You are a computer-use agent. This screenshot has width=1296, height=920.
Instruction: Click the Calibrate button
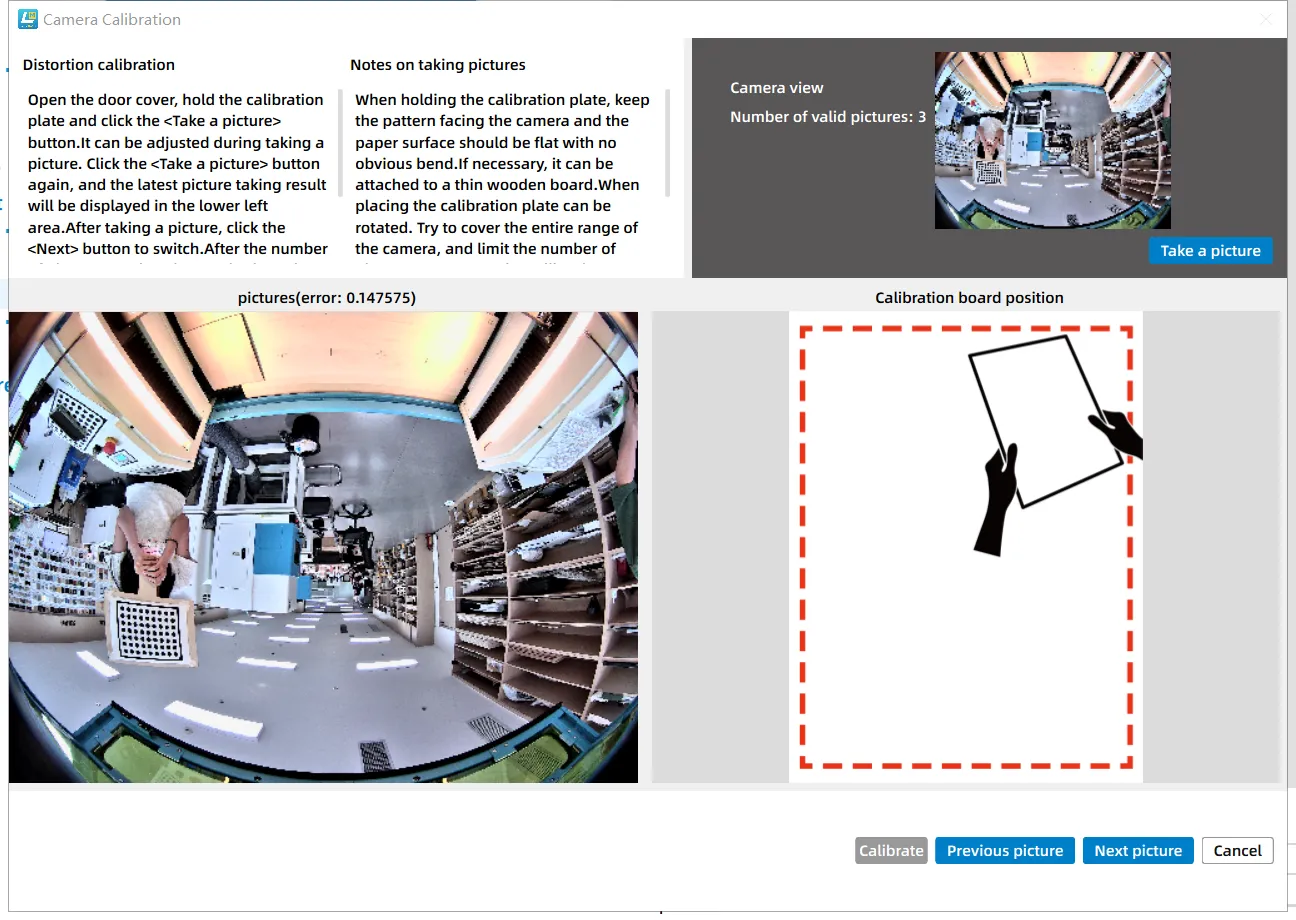pos(891,851)
